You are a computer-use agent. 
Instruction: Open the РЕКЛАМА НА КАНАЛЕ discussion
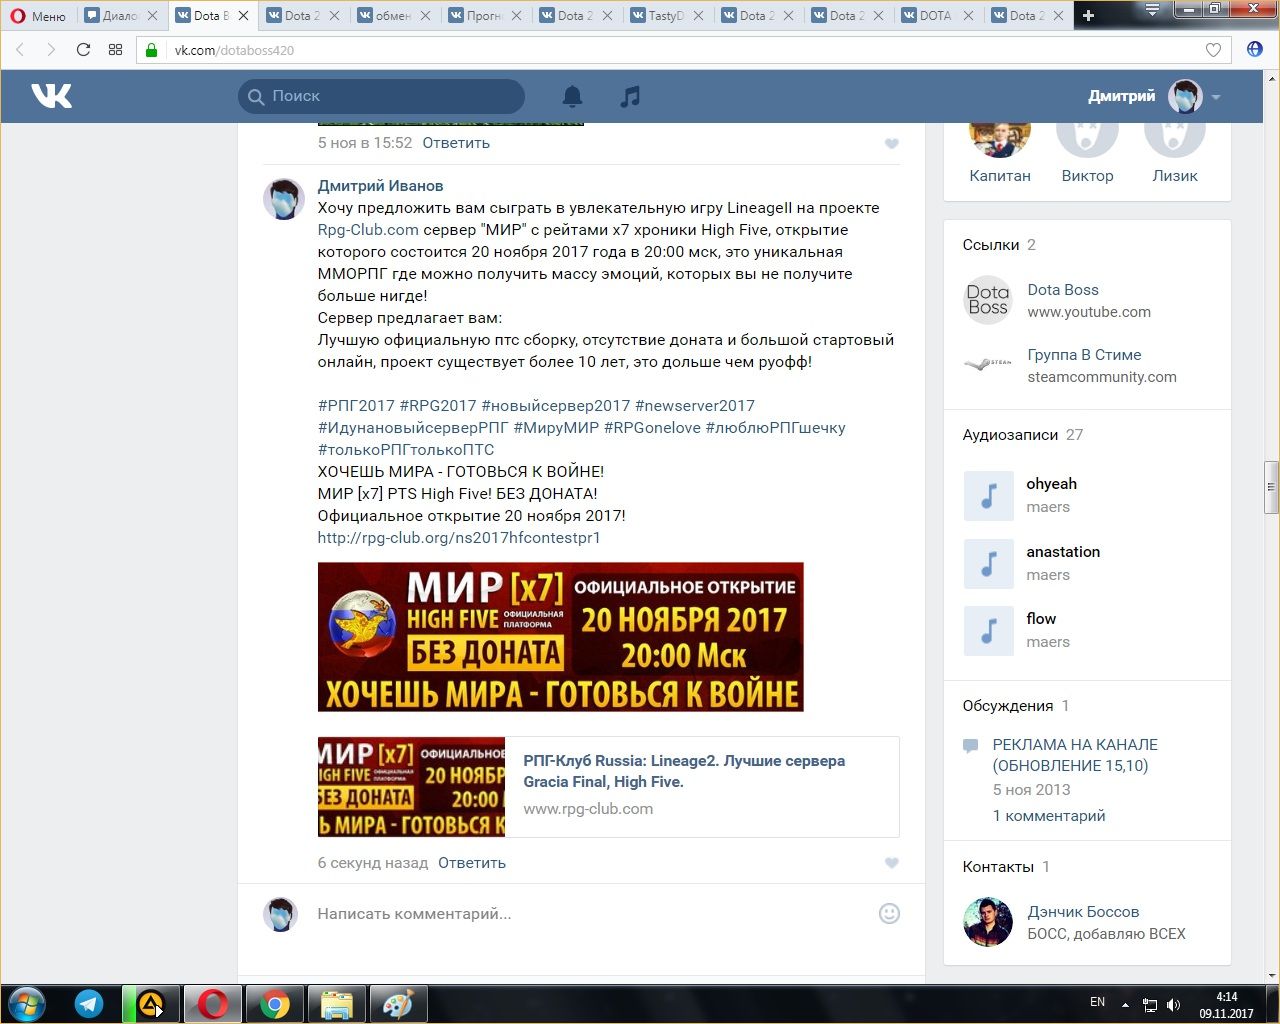coord(1075,755)
